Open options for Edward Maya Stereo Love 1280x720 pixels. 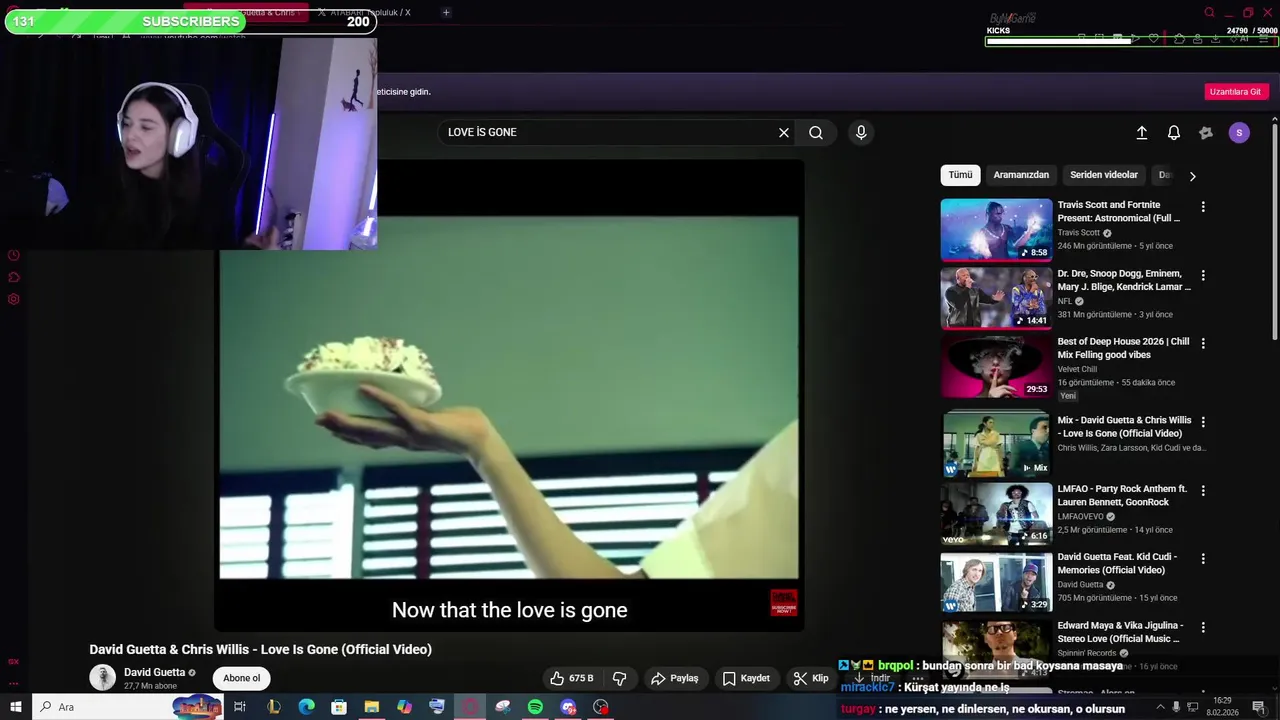1203,627
